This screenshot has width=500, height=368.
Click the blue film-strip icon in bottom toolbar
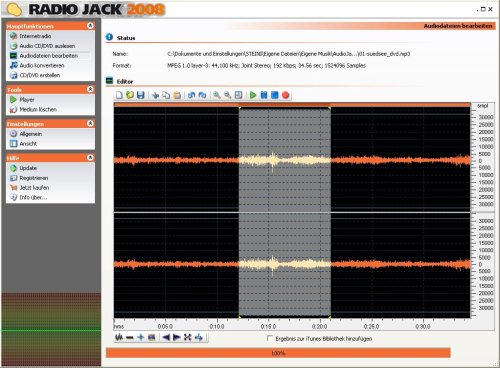pos(151,337)
